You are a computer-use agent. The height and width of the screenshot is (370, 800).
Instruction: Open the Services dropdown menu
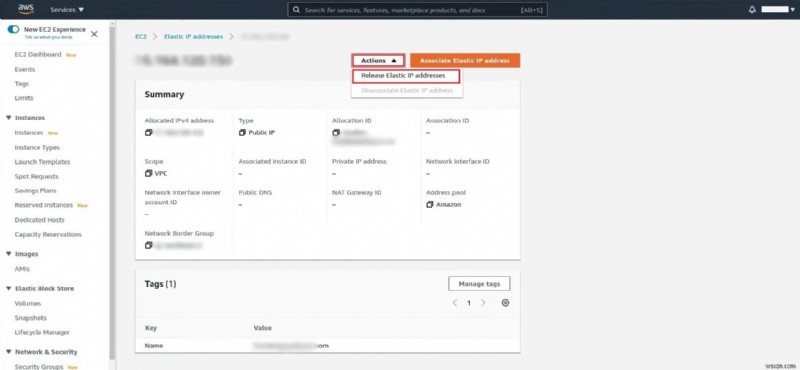pyautogui.click(x=67, y=10)
